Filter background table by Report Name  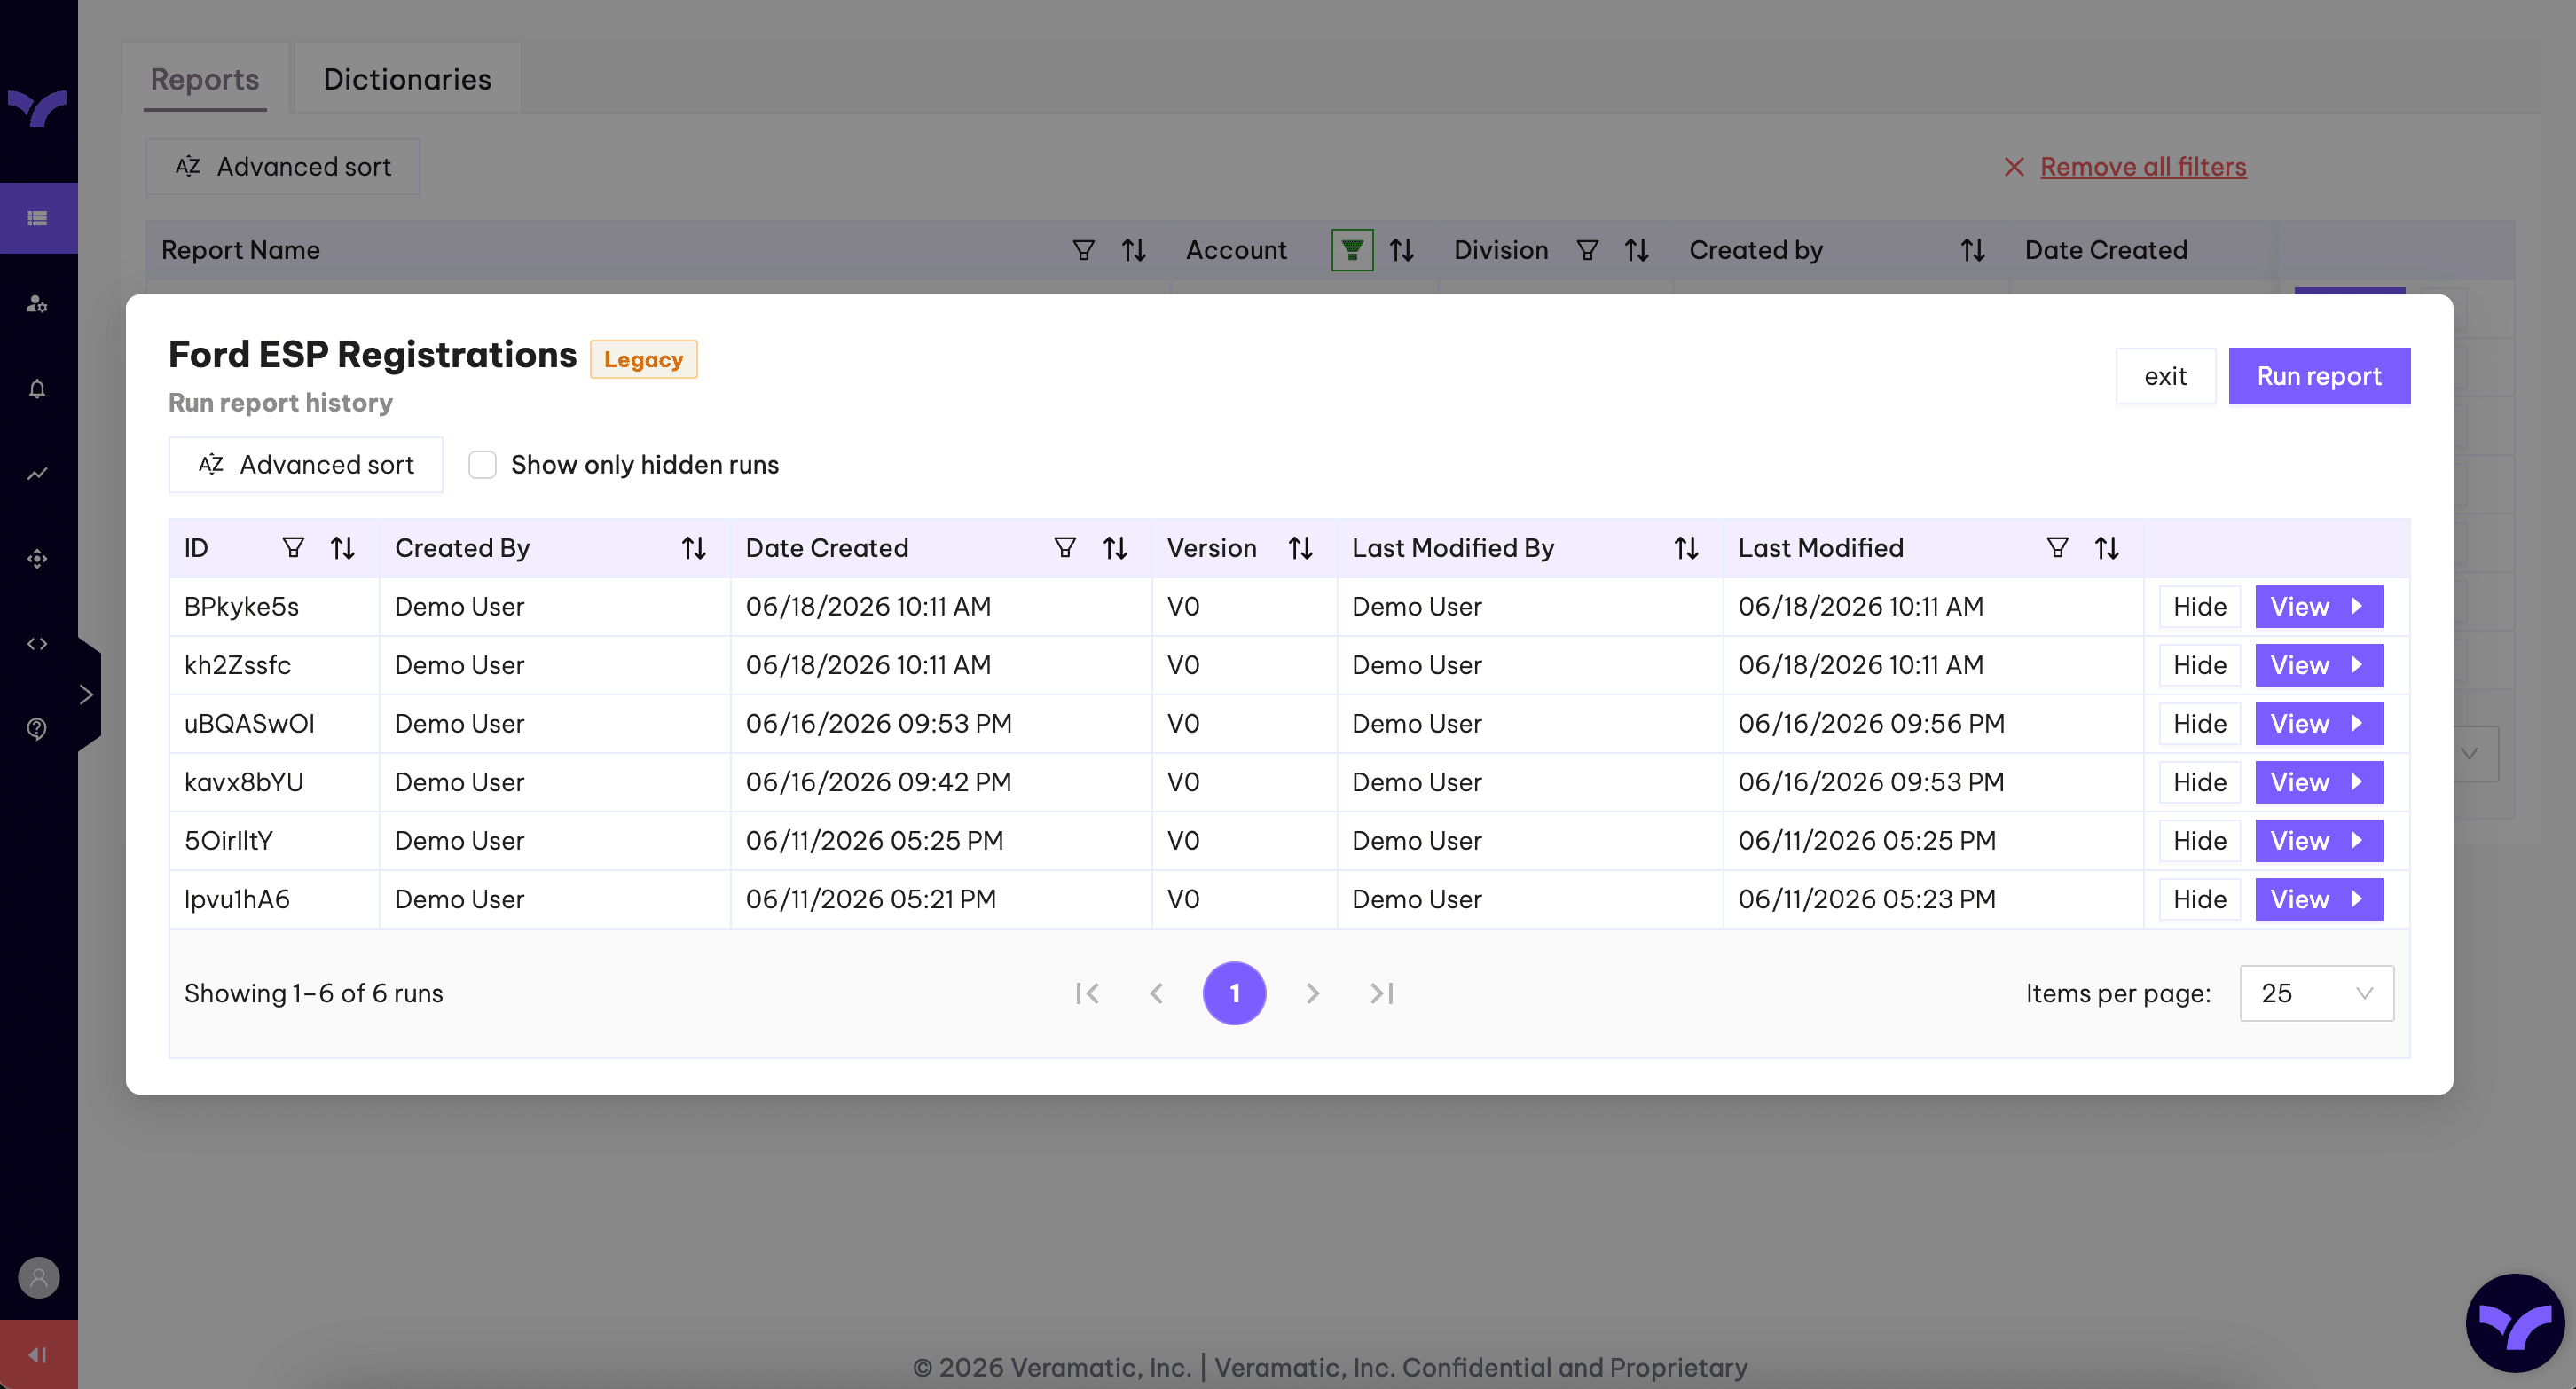pos(1083,250)
